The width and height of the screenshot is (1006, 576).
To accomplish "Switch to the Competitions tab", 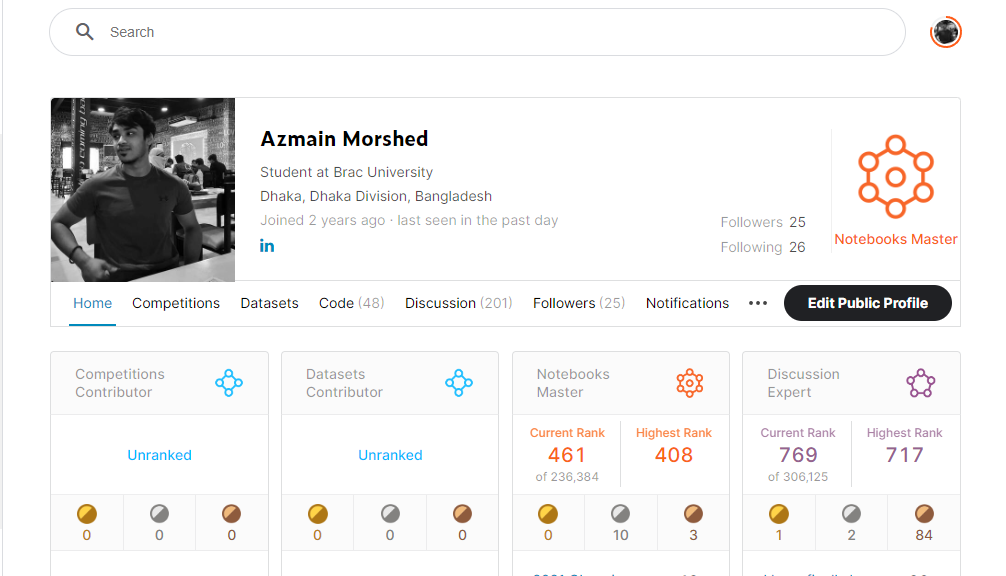I will click(176, 303).
